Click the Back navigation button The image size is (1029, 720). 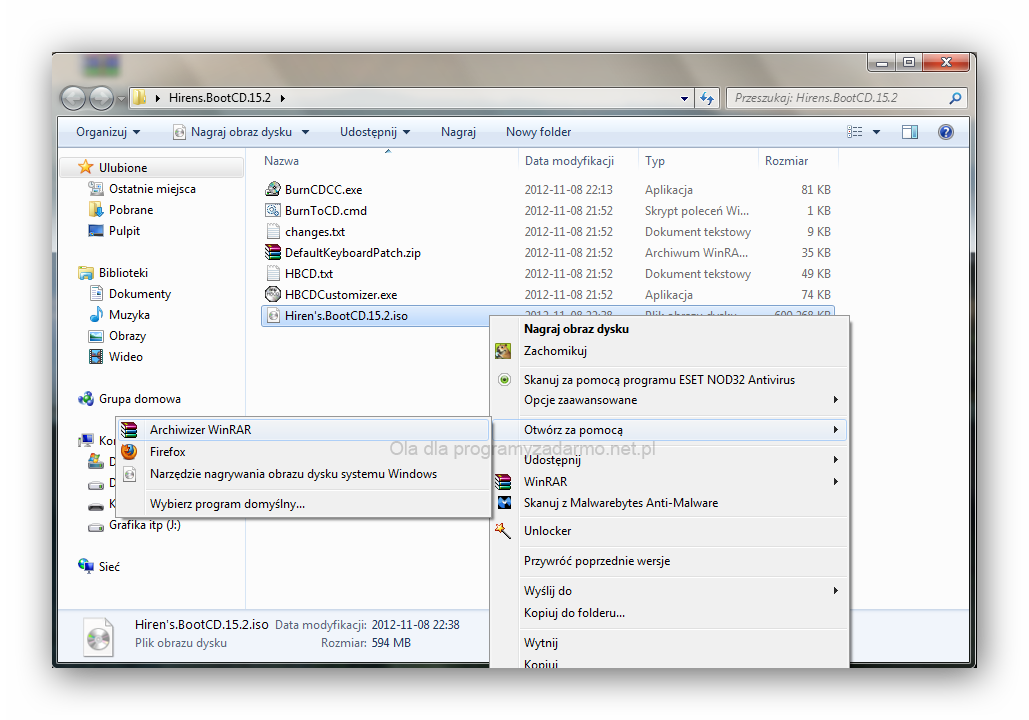pos(74,99)
